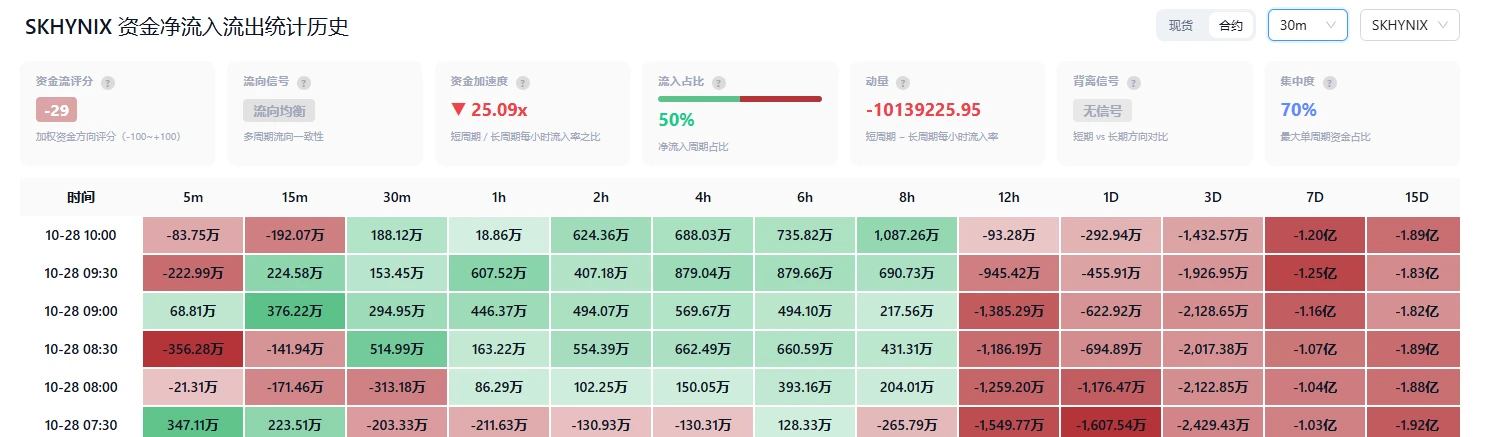Open help icon next to 集中度
The height and width of the screenshot is (437, 1509).
click(1329, 83)
